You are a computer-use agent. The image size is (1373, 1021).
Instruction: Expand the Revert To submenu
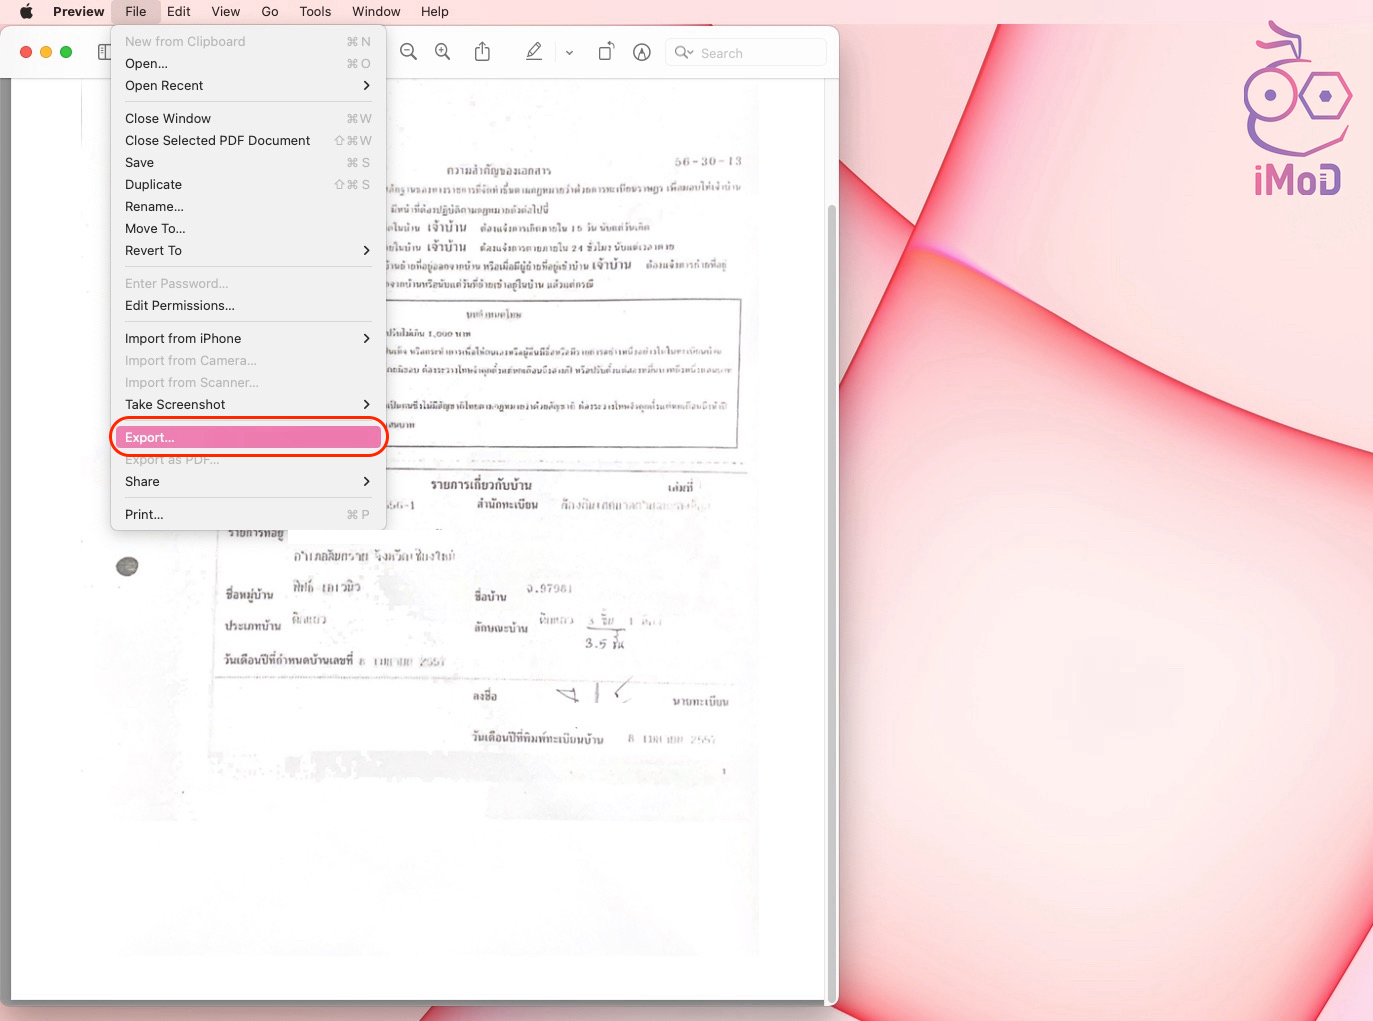(x=246, y=251)
